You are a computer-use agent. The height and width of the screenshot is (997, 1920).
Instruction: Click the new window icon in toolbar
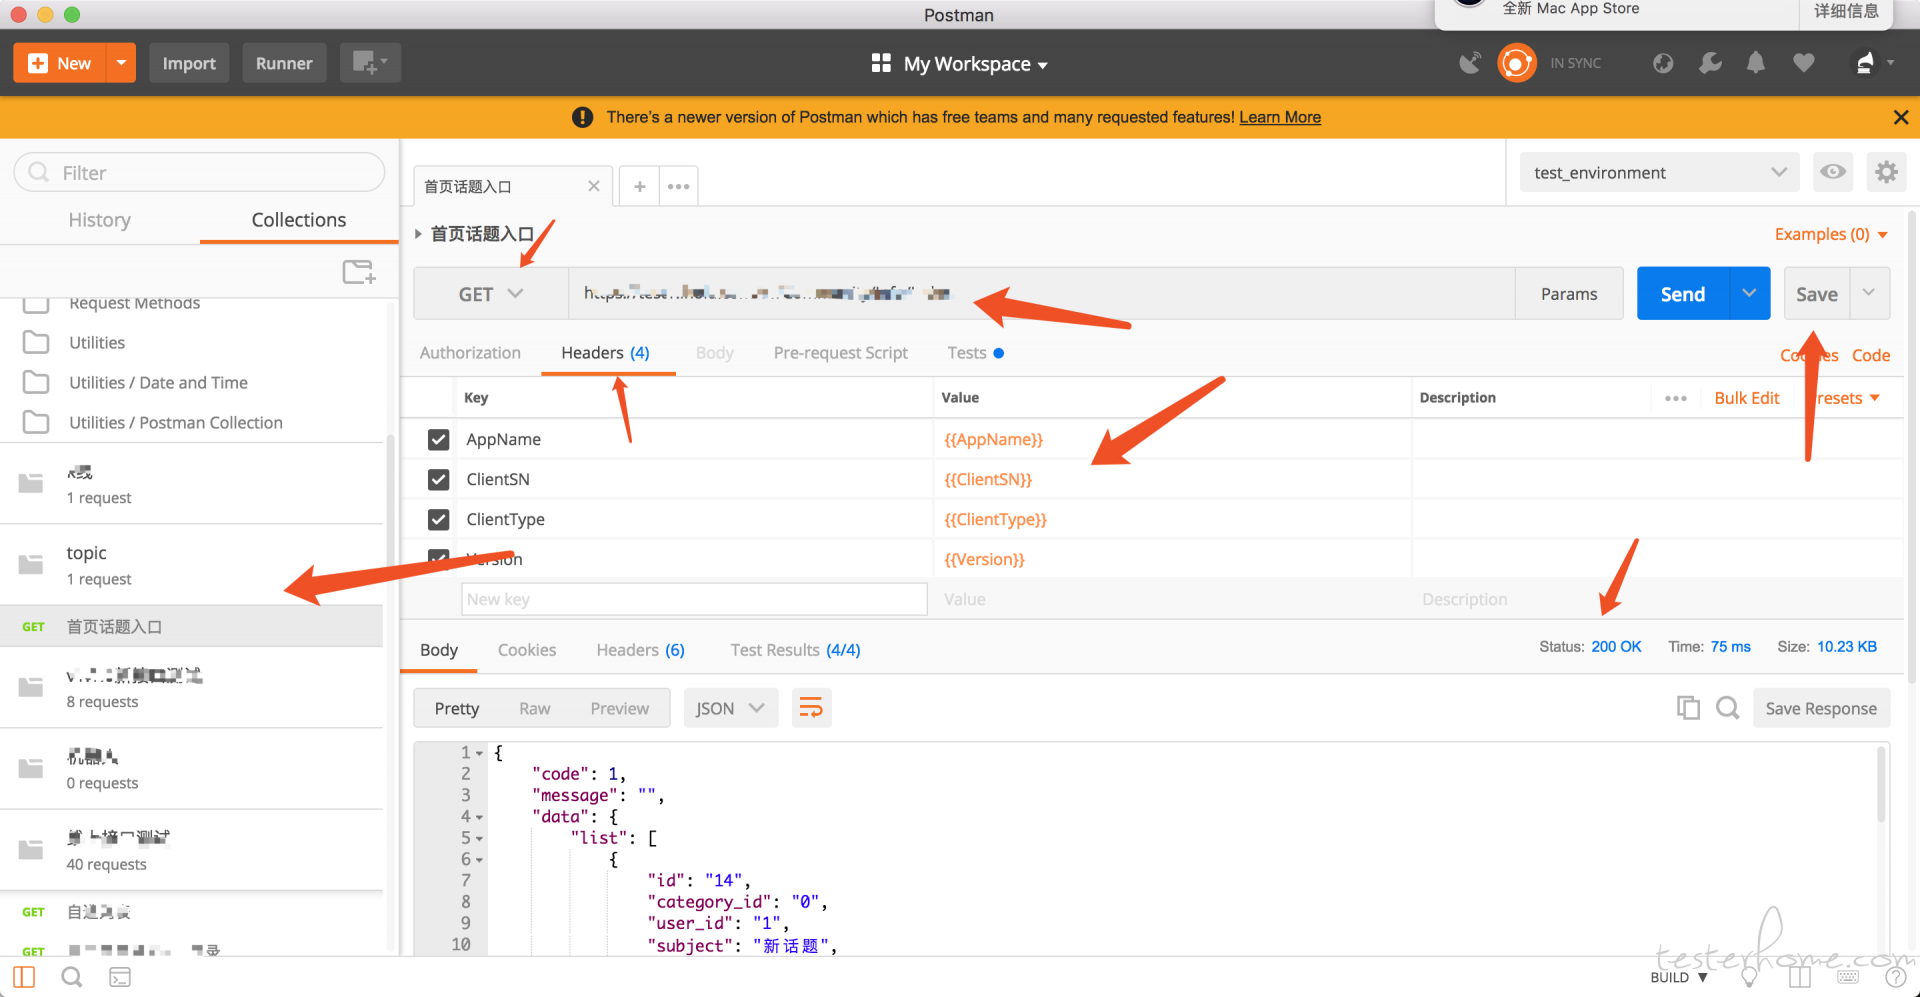click(x=369, y=63)
